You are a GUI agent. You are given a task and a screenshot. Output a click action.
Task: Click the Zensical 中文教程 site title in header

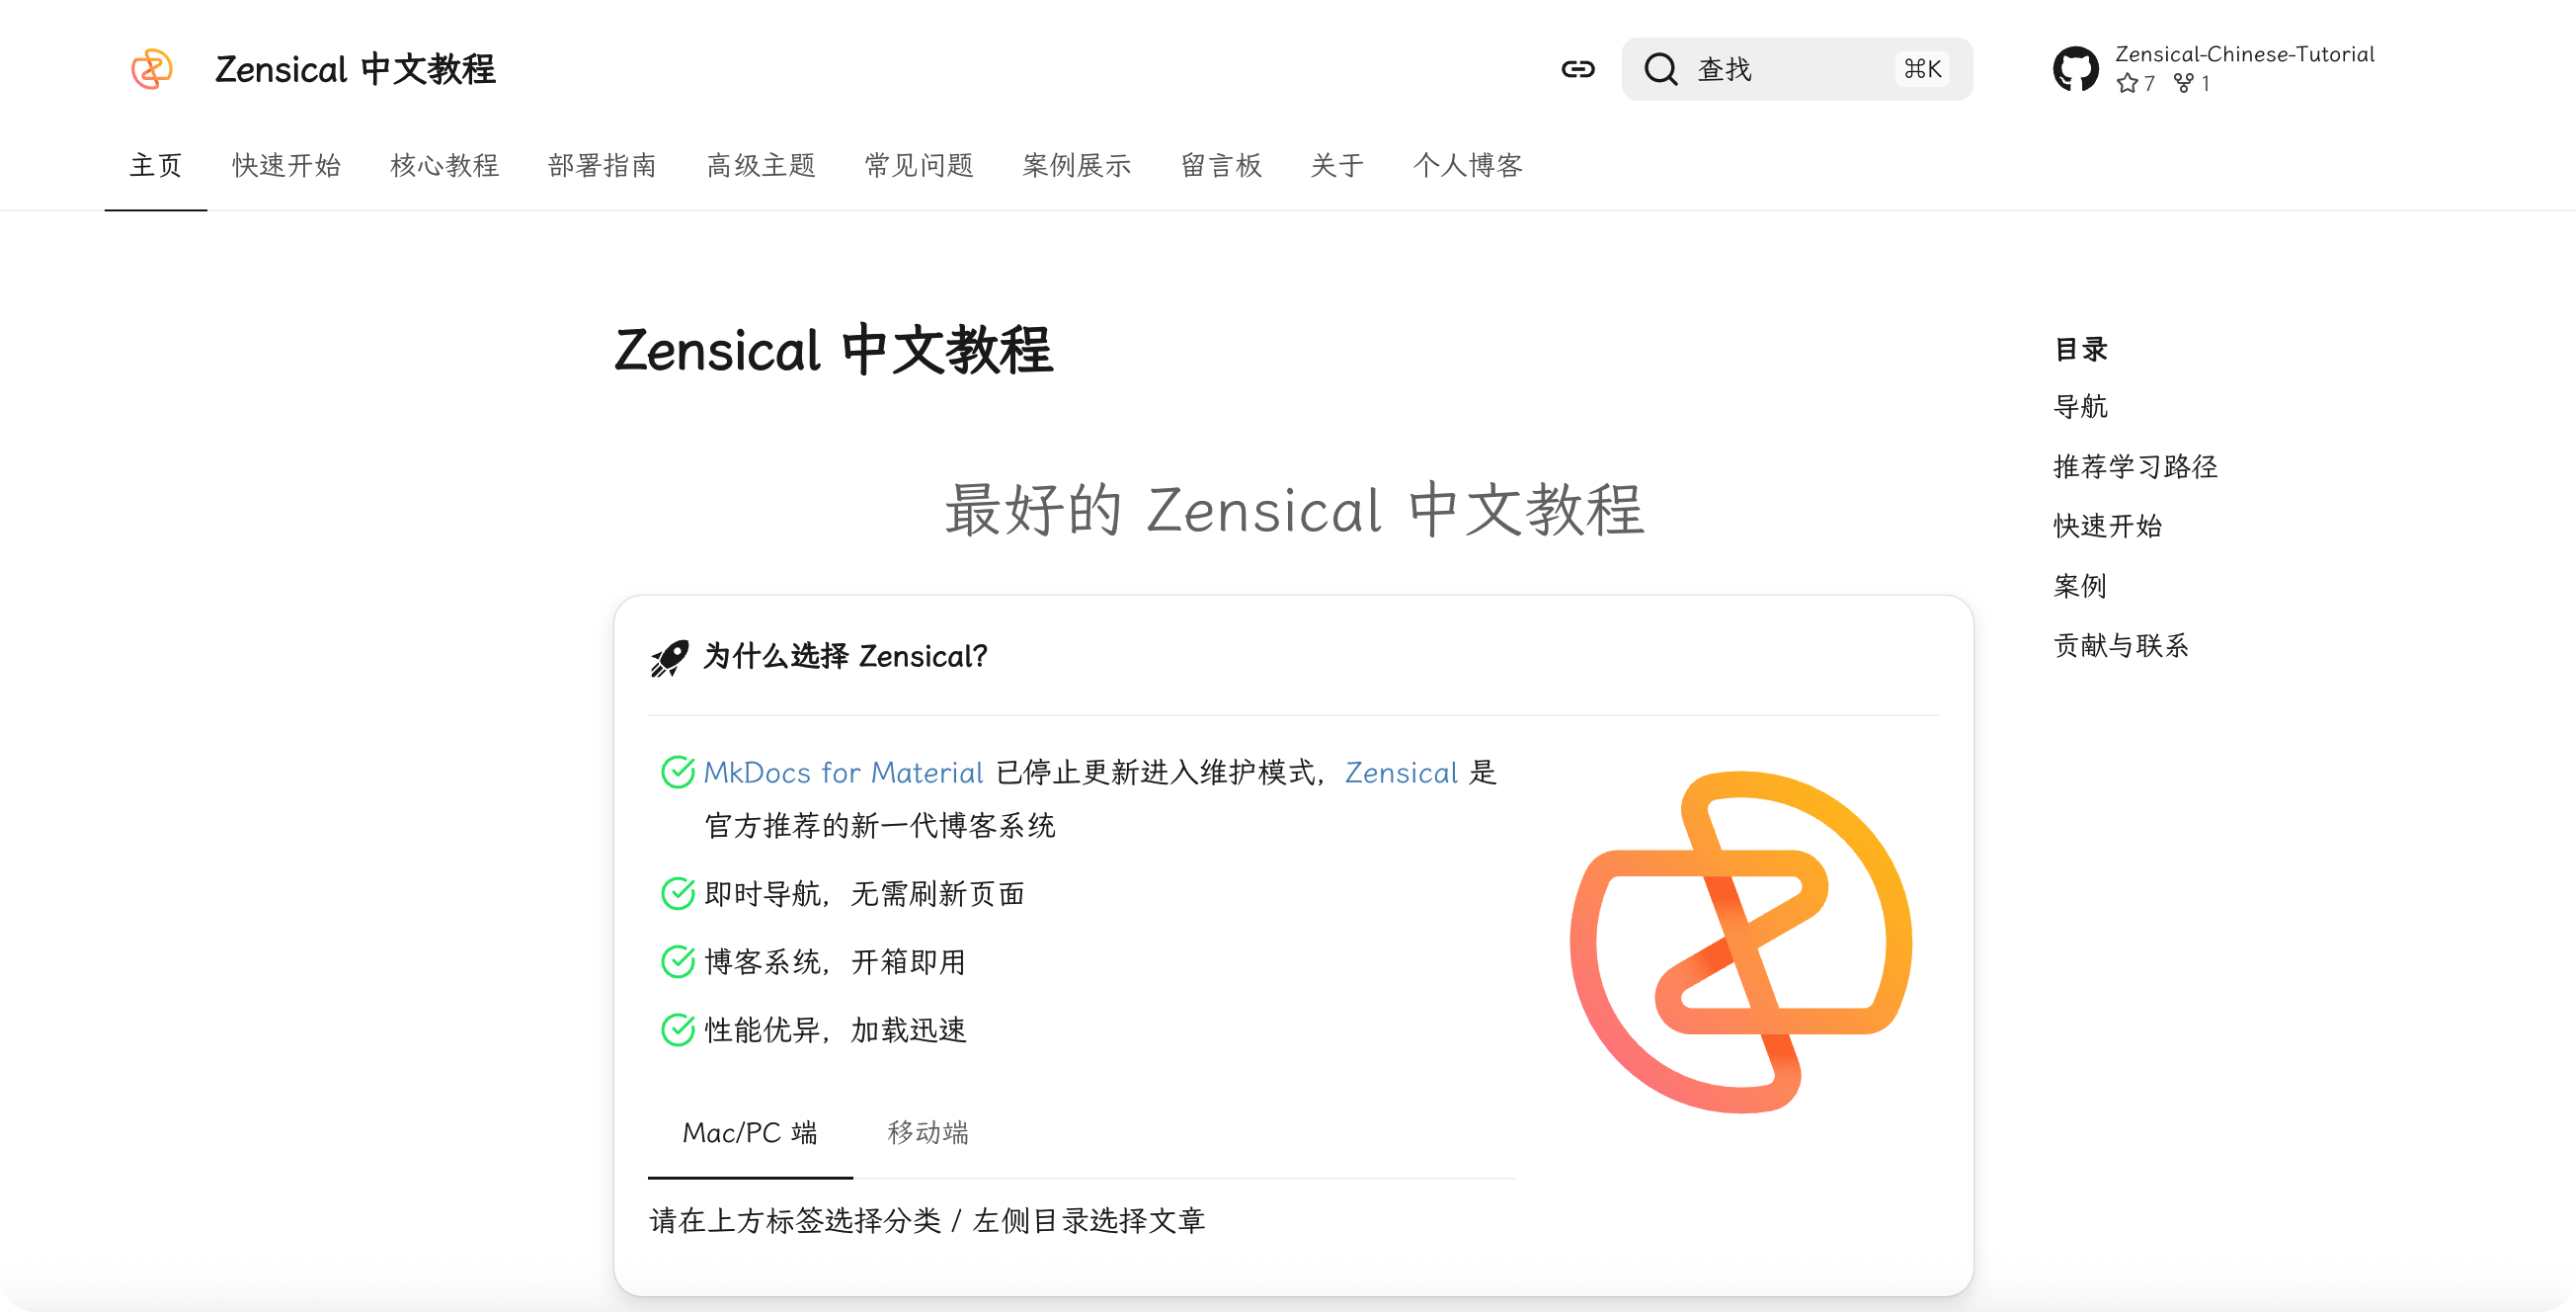tap(355, 69)
